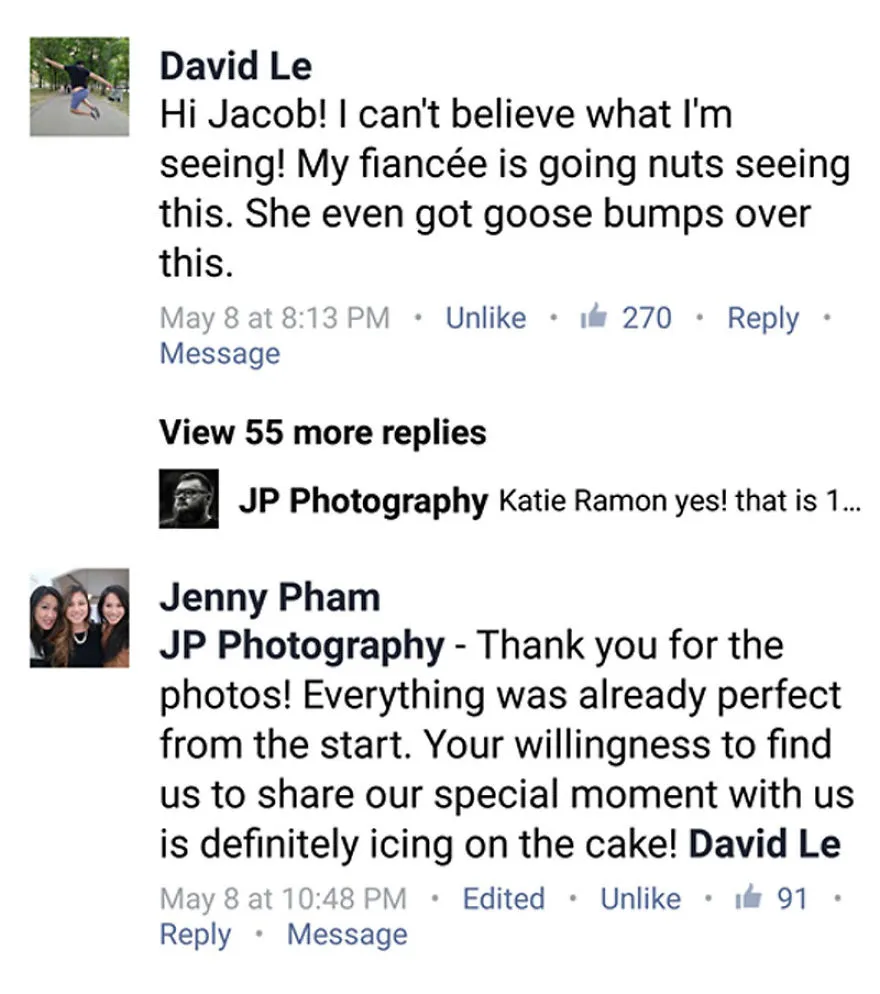Open David Le's name at comment top
880x994 pixels.
[x=236, y=66]
